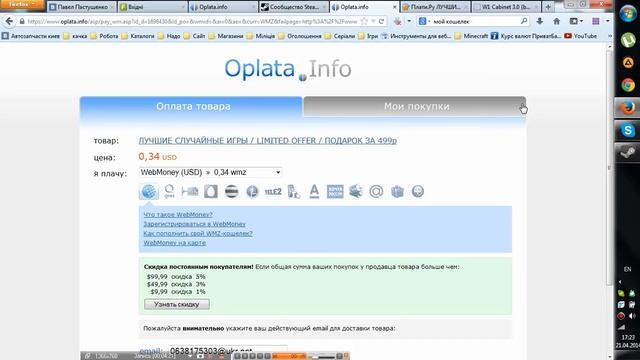Open the Windows Start orb
This screenshot has width=640, height=360.
[x=627, y=13]
